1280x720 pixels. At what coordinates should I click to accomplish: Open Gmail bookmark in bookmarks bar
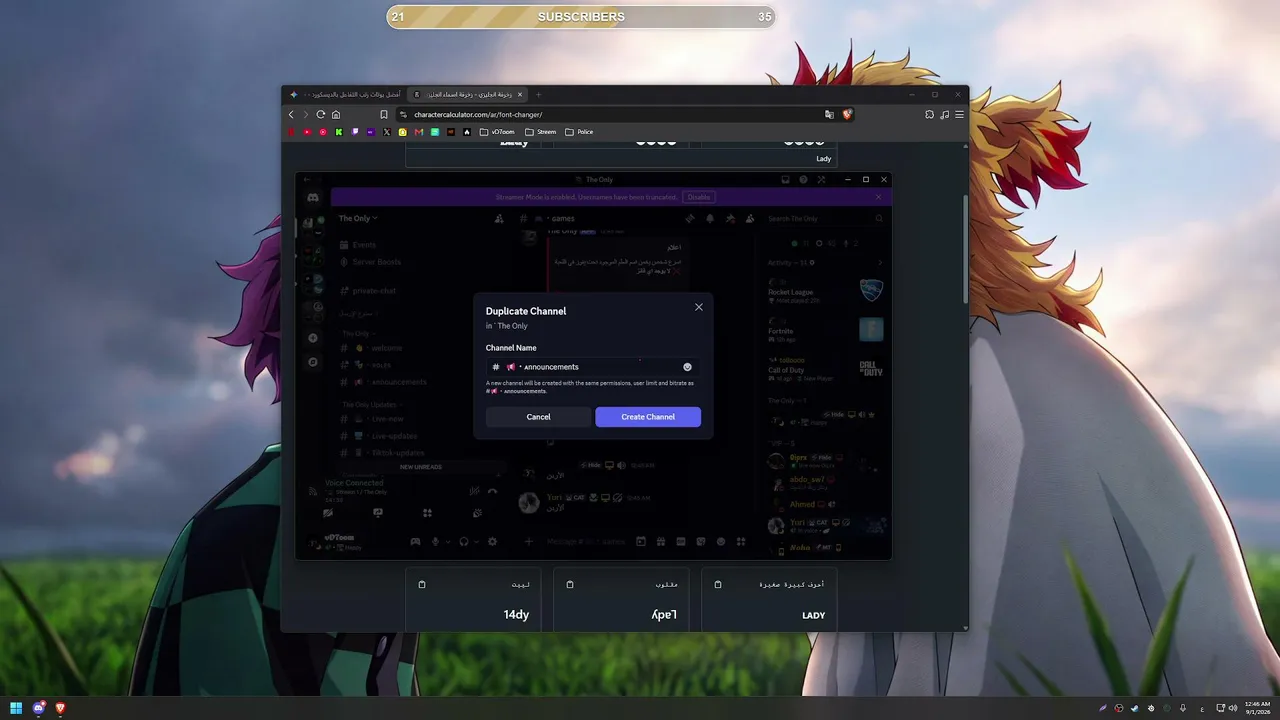(419, 132)
